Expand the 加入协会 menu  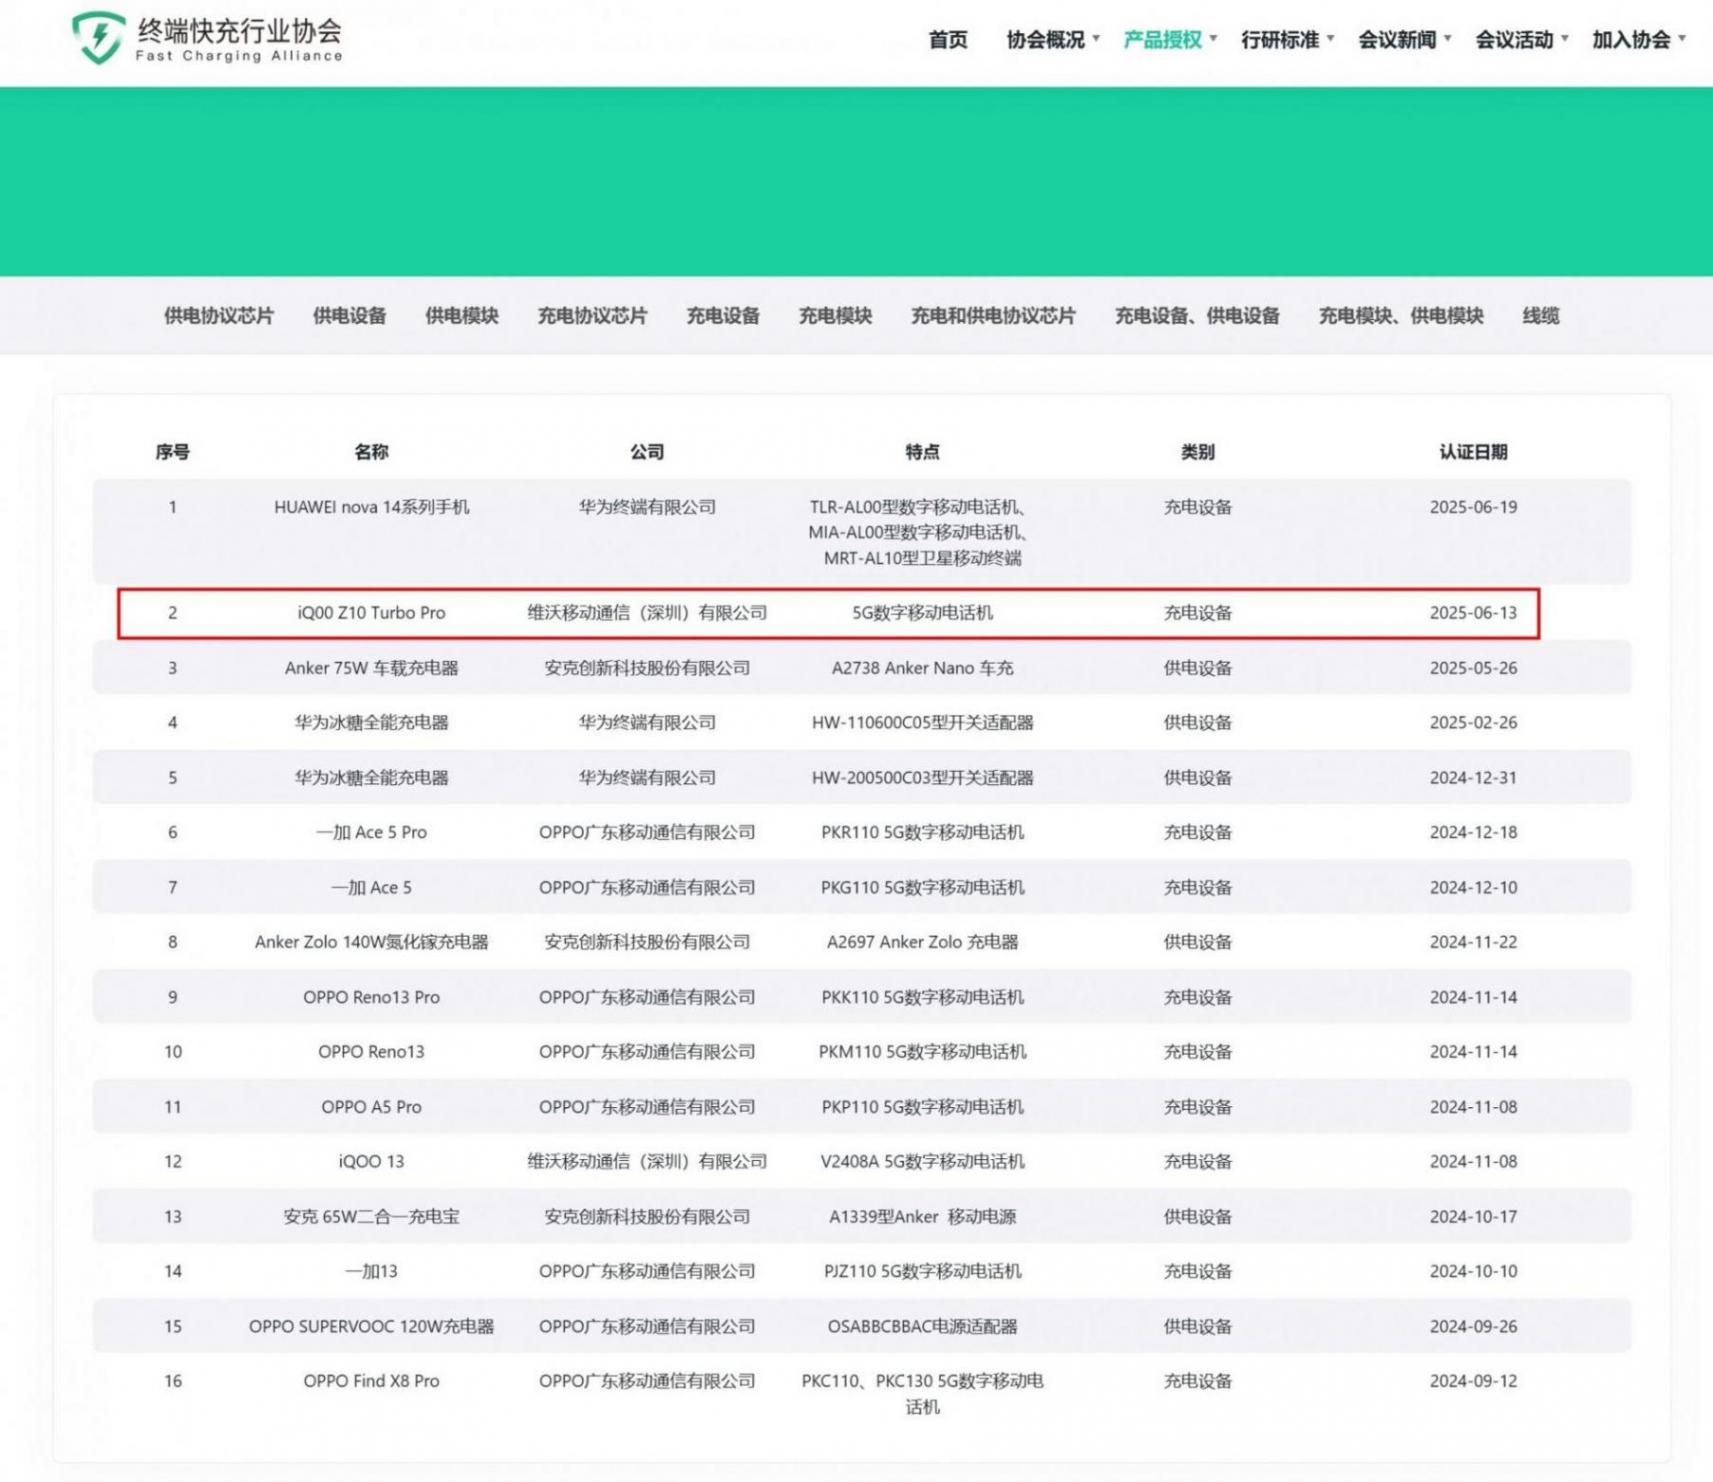coord(1637,40)
